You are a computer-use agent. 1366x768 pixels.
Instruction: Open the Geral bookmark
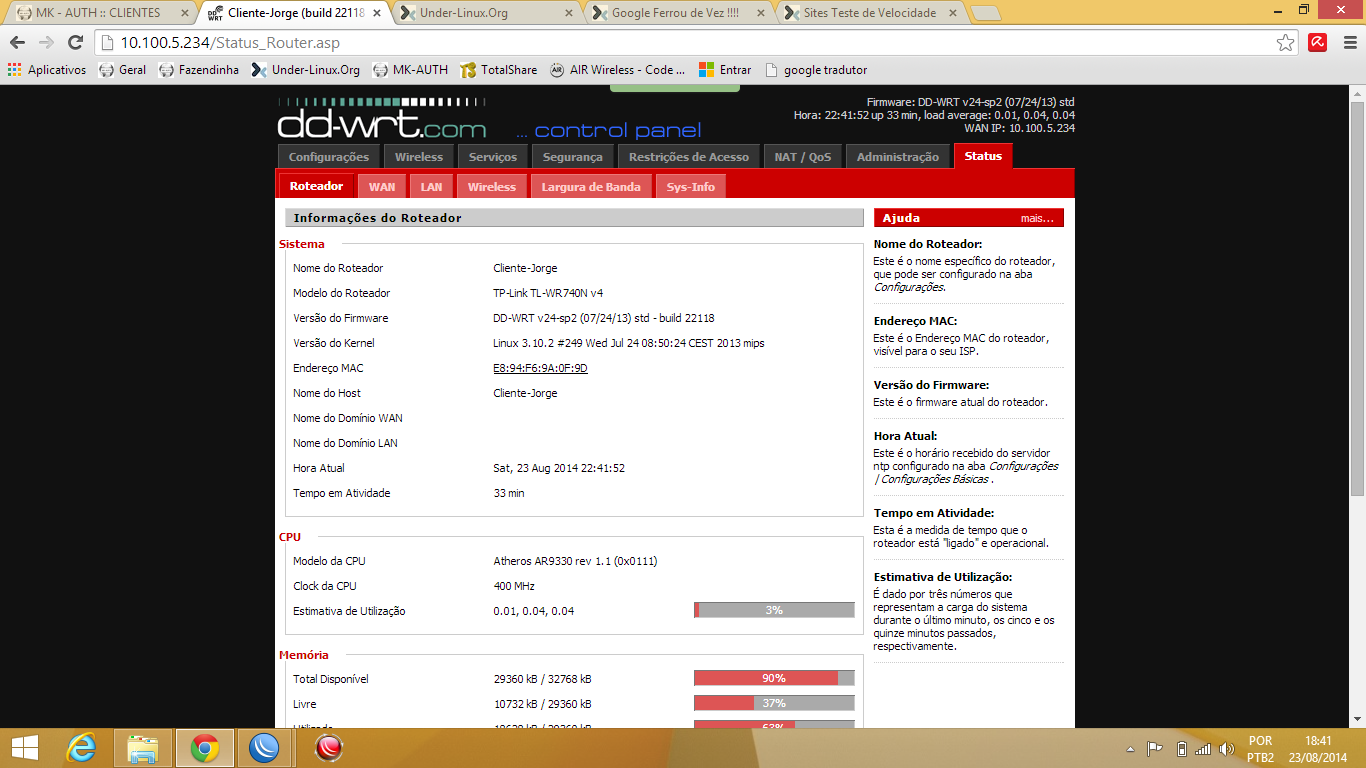point(122,70)
